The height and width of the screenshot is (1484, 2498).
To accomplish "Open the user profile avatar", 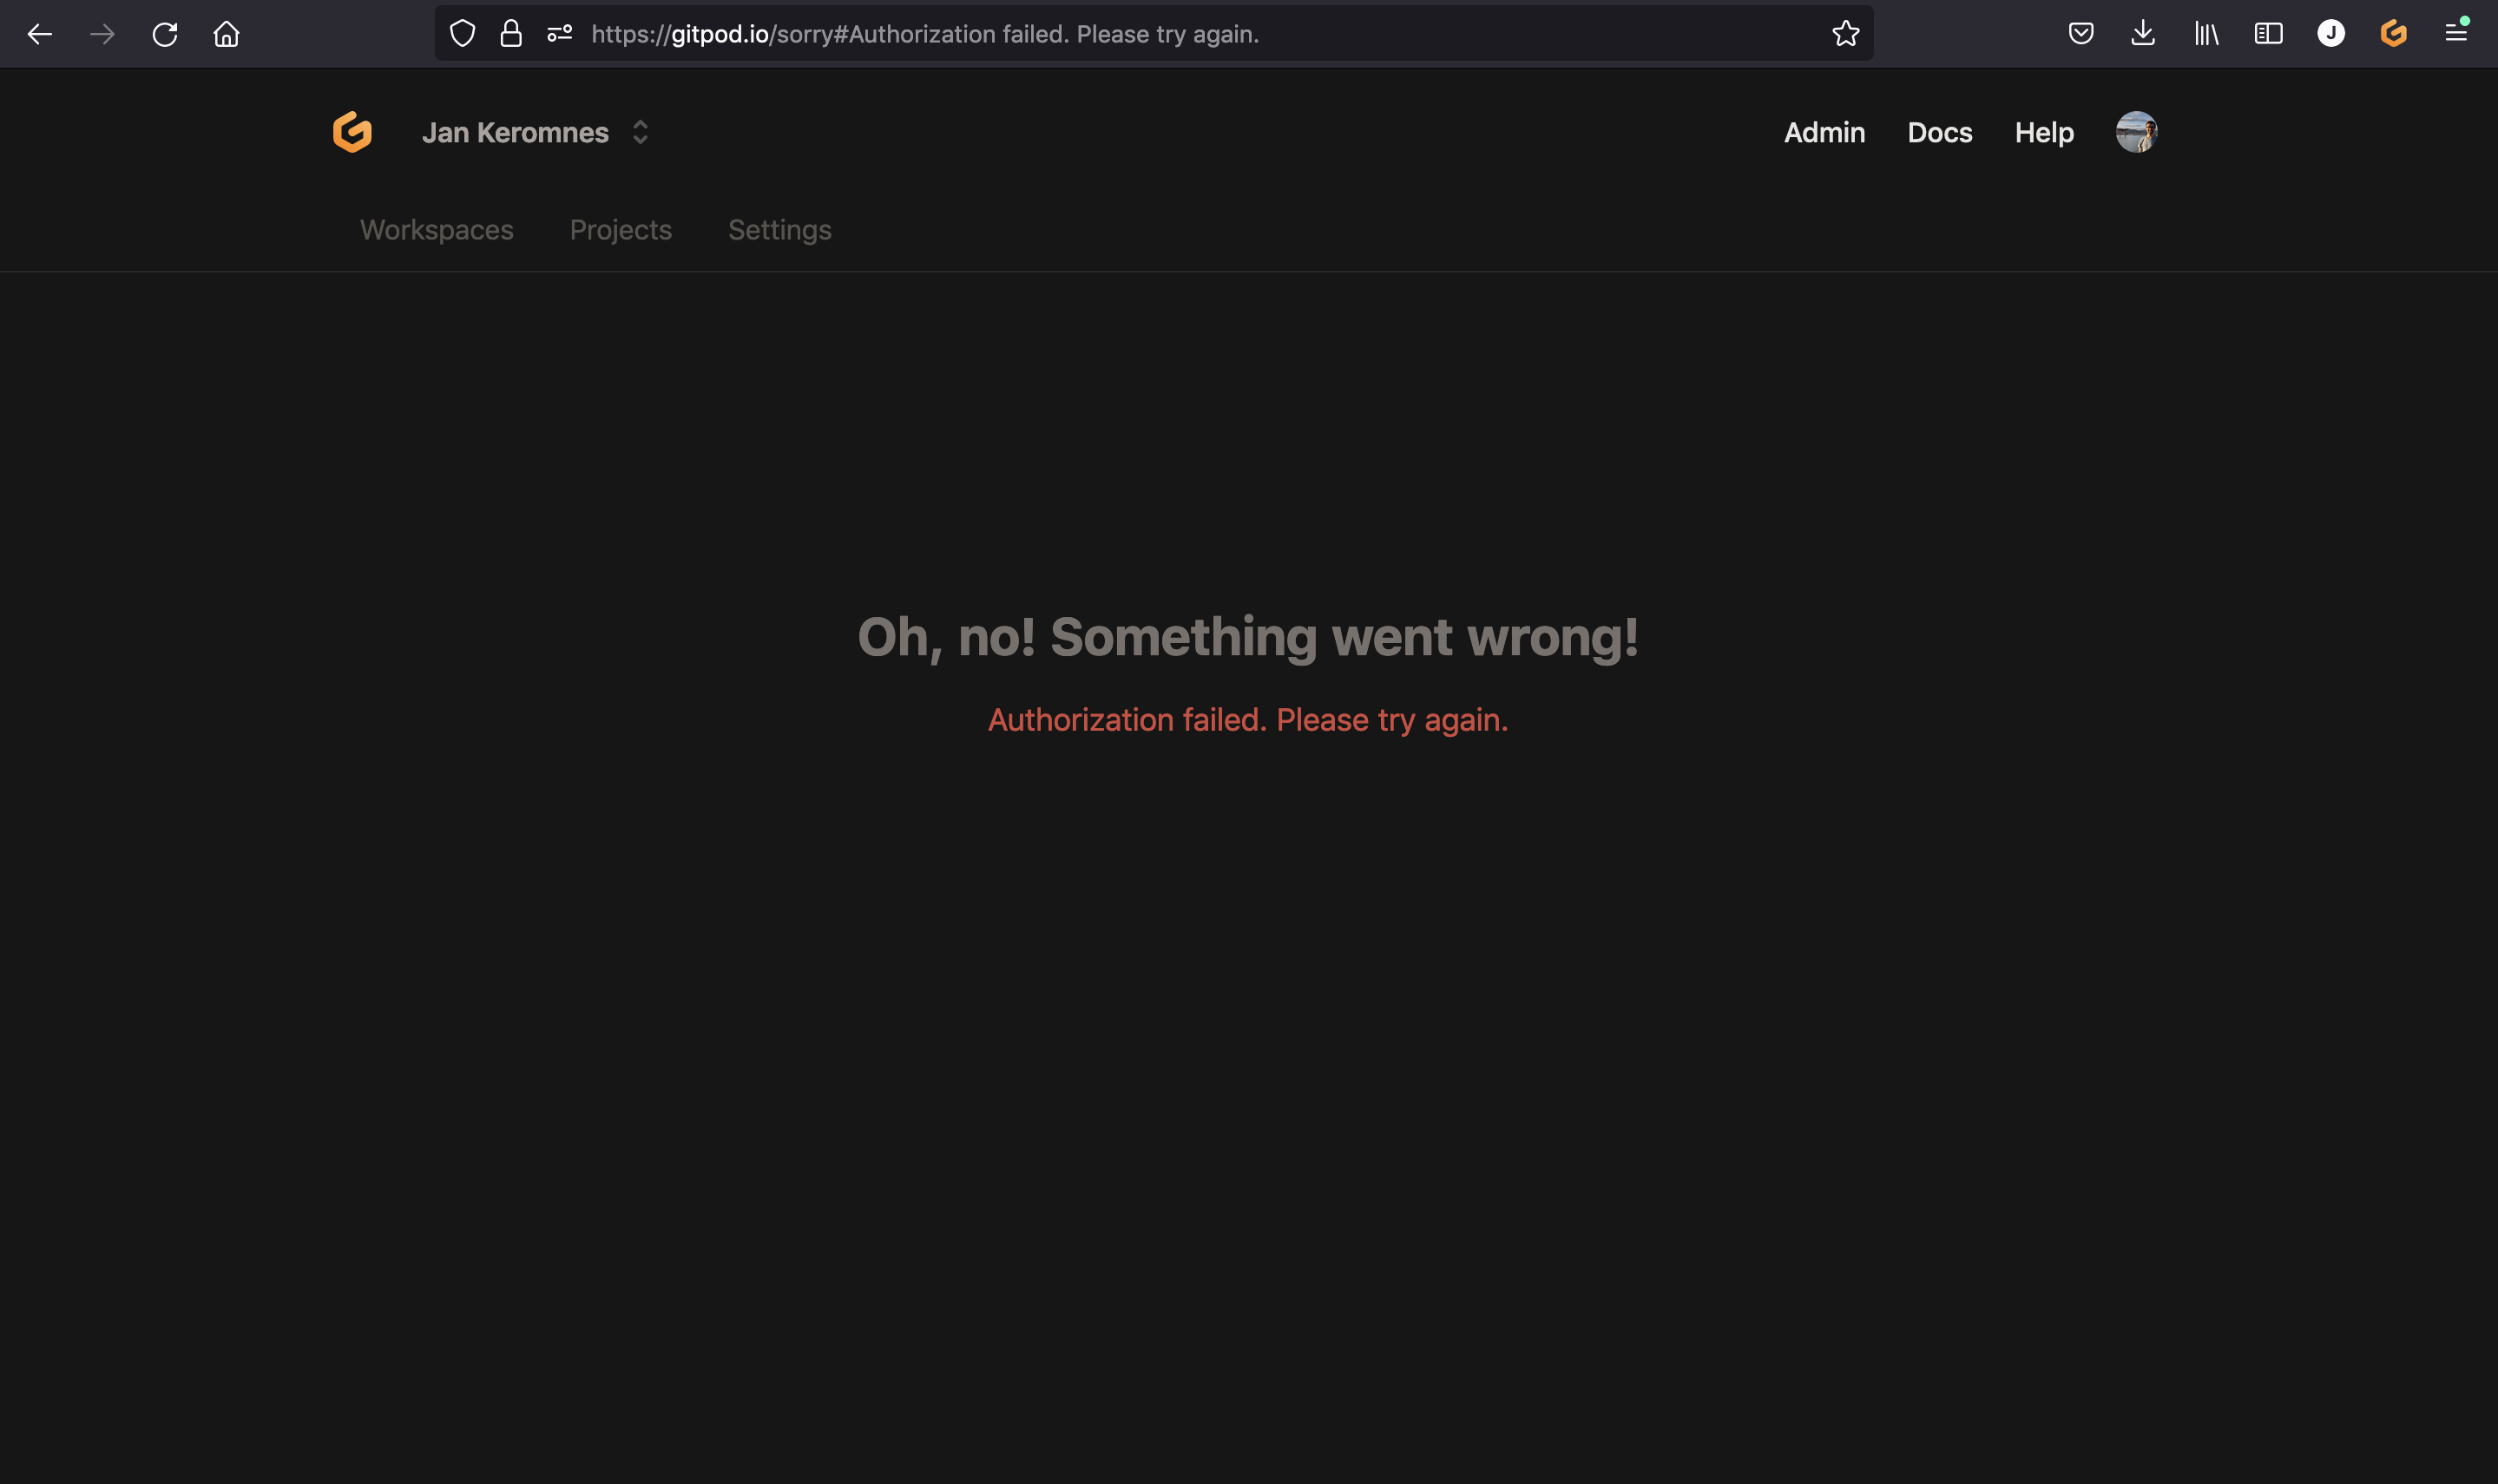I will [x=2136, y=131].
